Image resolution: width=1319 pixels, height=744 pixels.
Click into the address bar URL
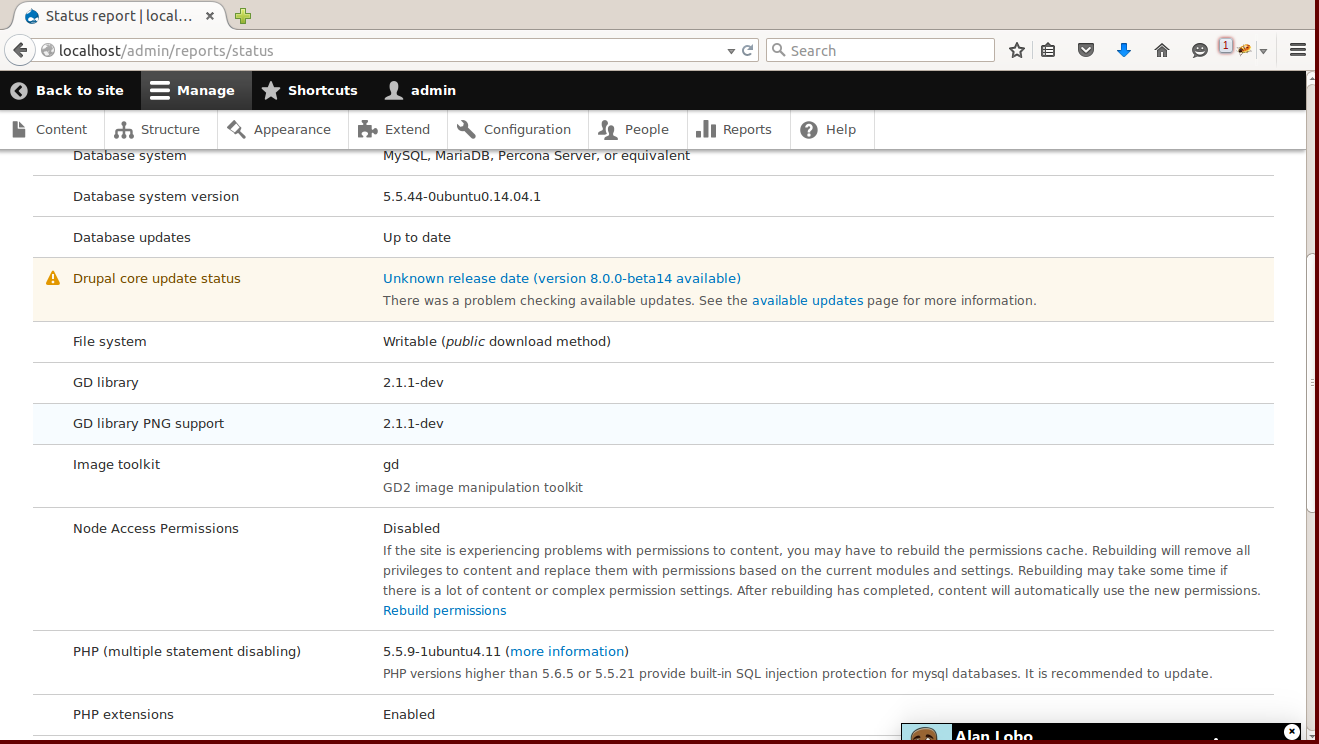pyautogui.click(x=390, y=51)
